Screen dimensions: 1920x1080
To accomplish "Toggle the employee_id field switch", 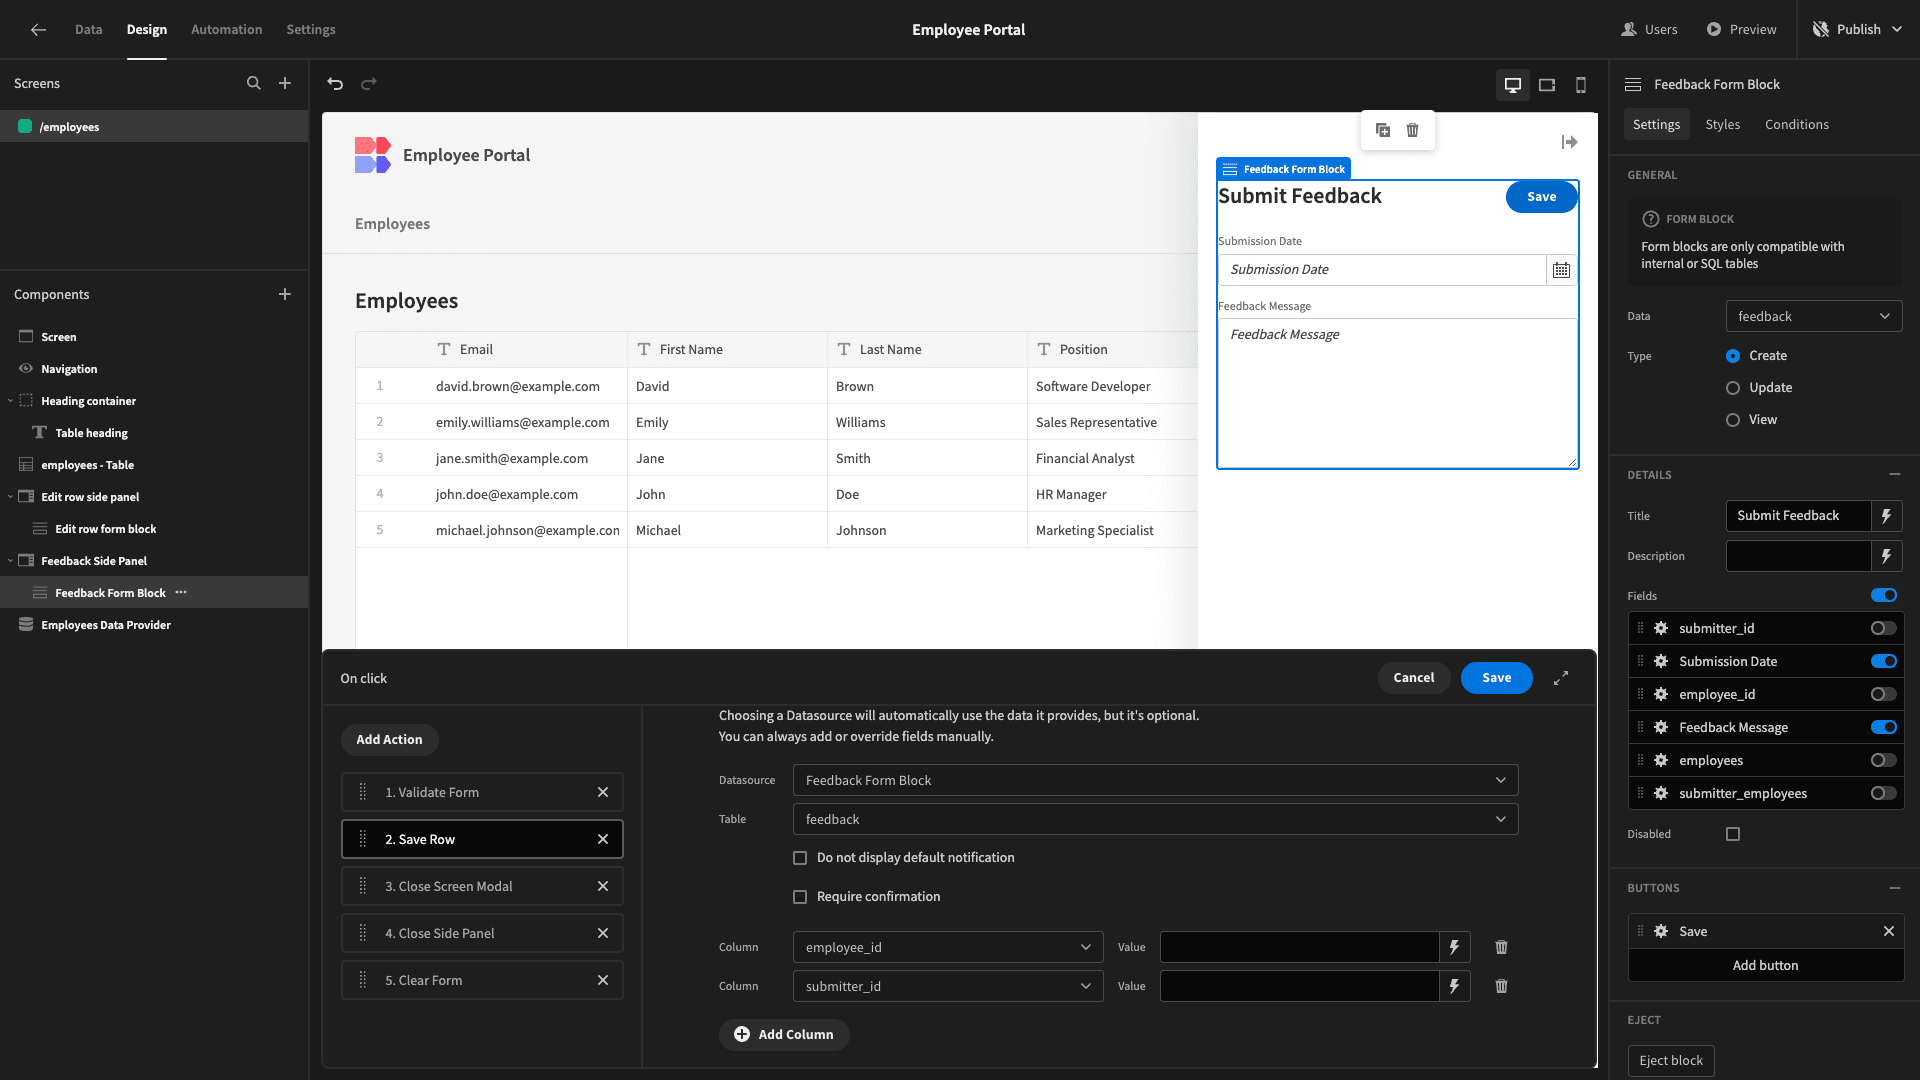I will [1884, 694].
